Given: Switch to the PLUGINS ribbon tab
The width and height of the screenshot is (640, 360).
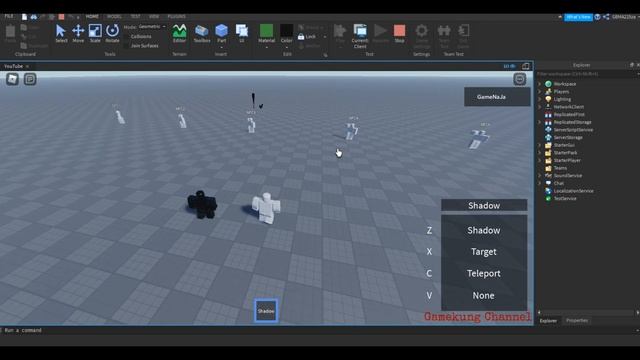Looking at the screenshot, I should [x=176, y=16].
